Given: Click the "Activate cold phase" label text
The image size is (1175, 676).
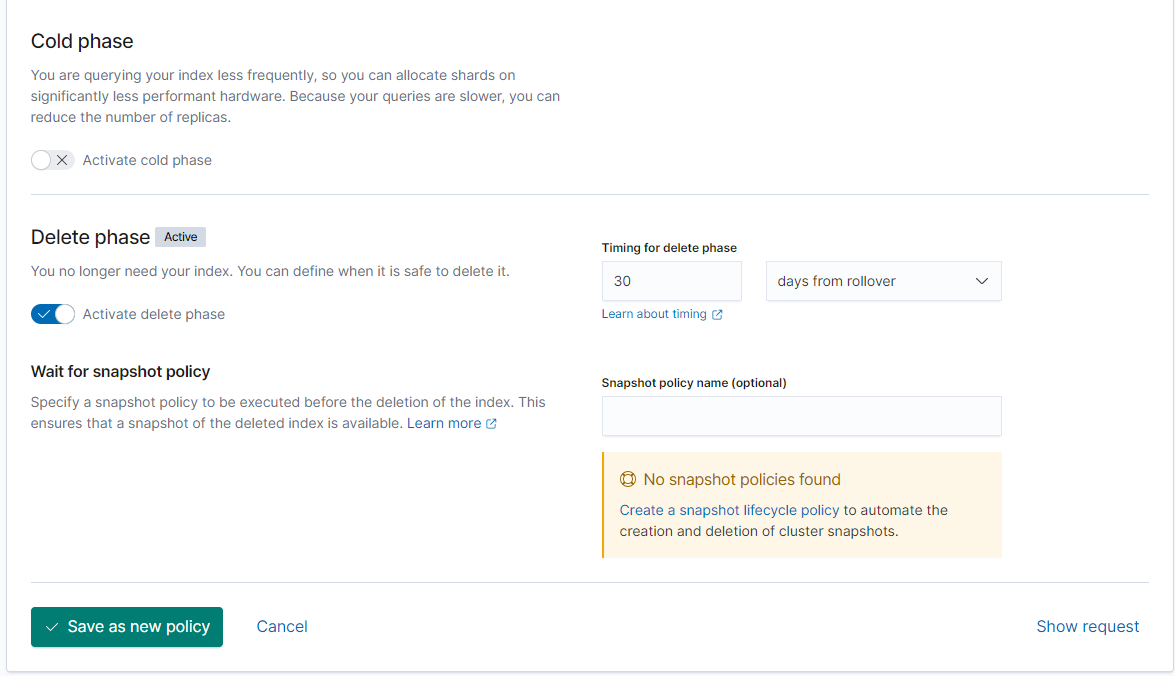Looking at the screenshot, I should pos(147,160).
